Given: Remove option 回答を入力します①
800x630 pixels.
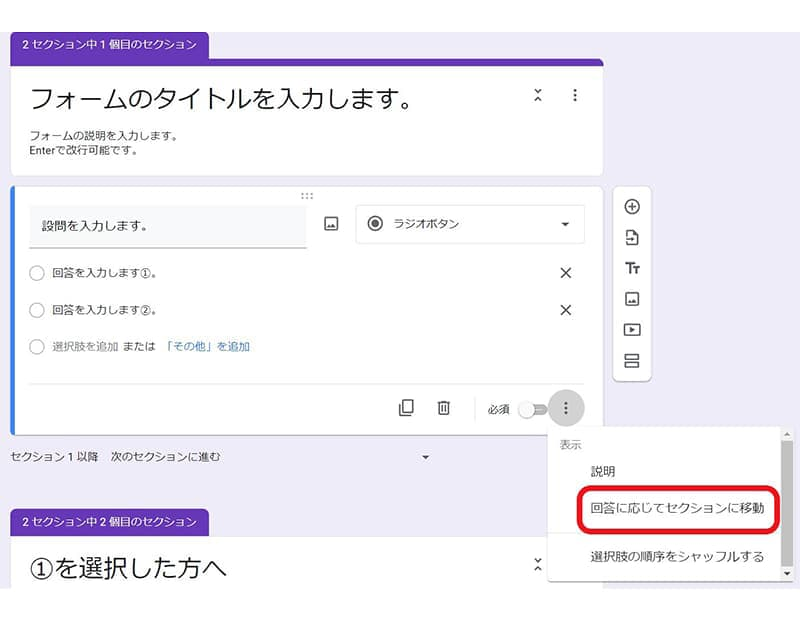Looking at the screenshot, I should click(x=565, y=273).
